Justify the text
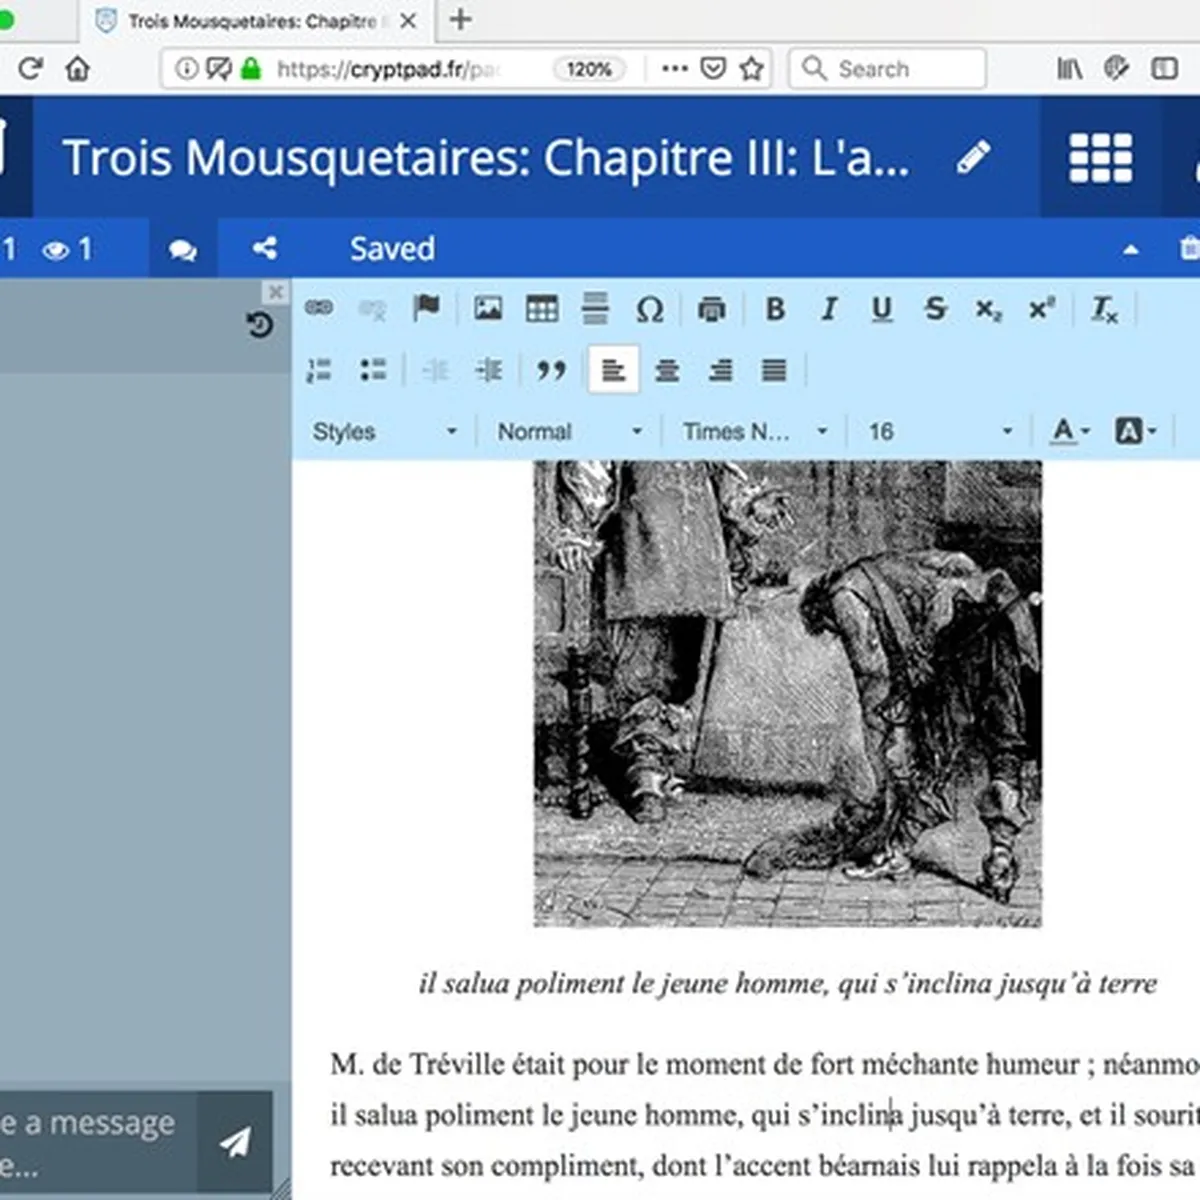 (x=774, y=371)
